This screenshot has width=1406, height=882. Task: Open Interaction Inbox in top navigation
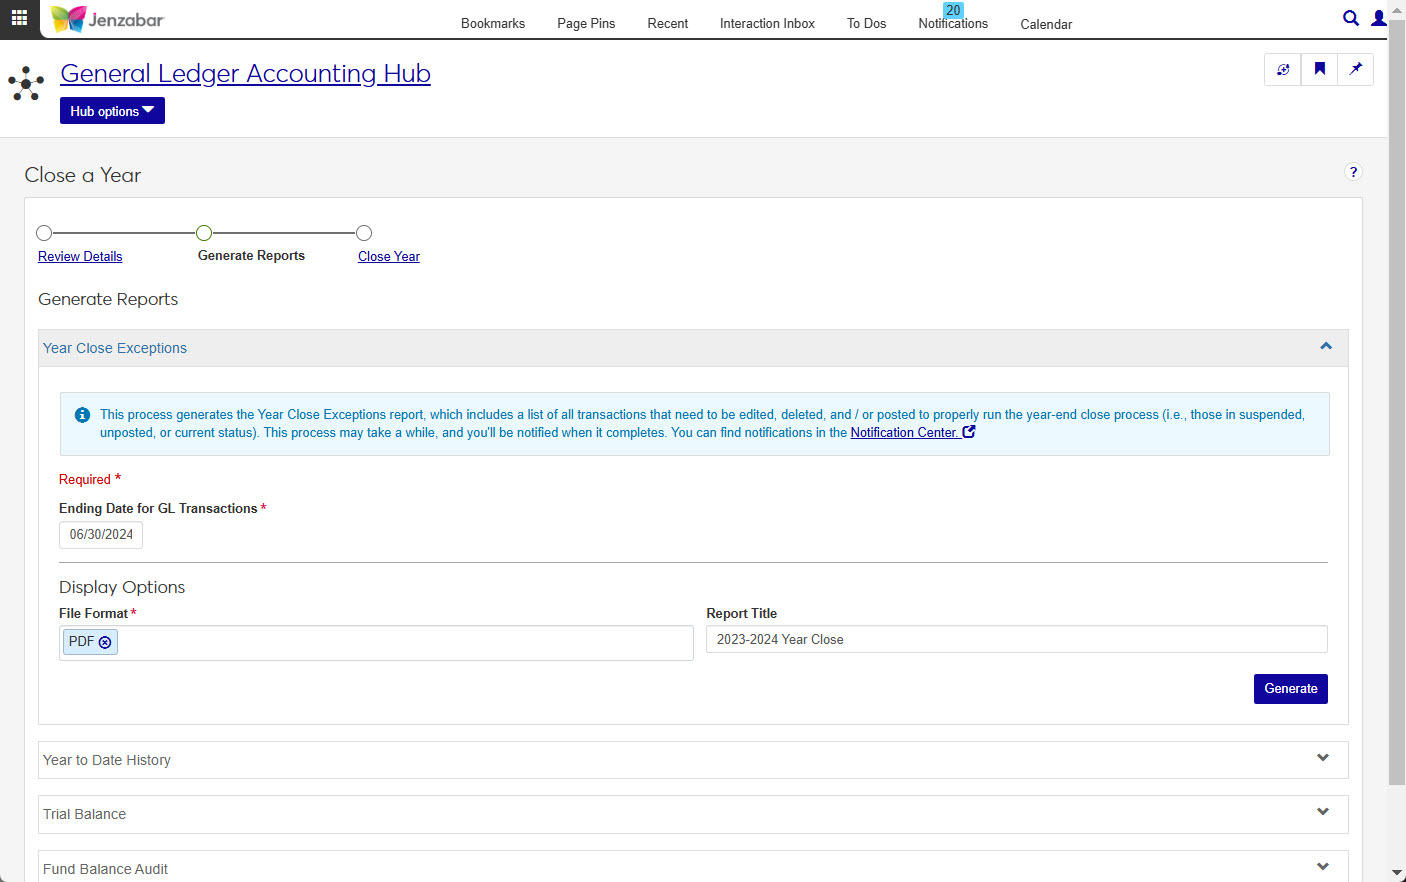point(767,23)
